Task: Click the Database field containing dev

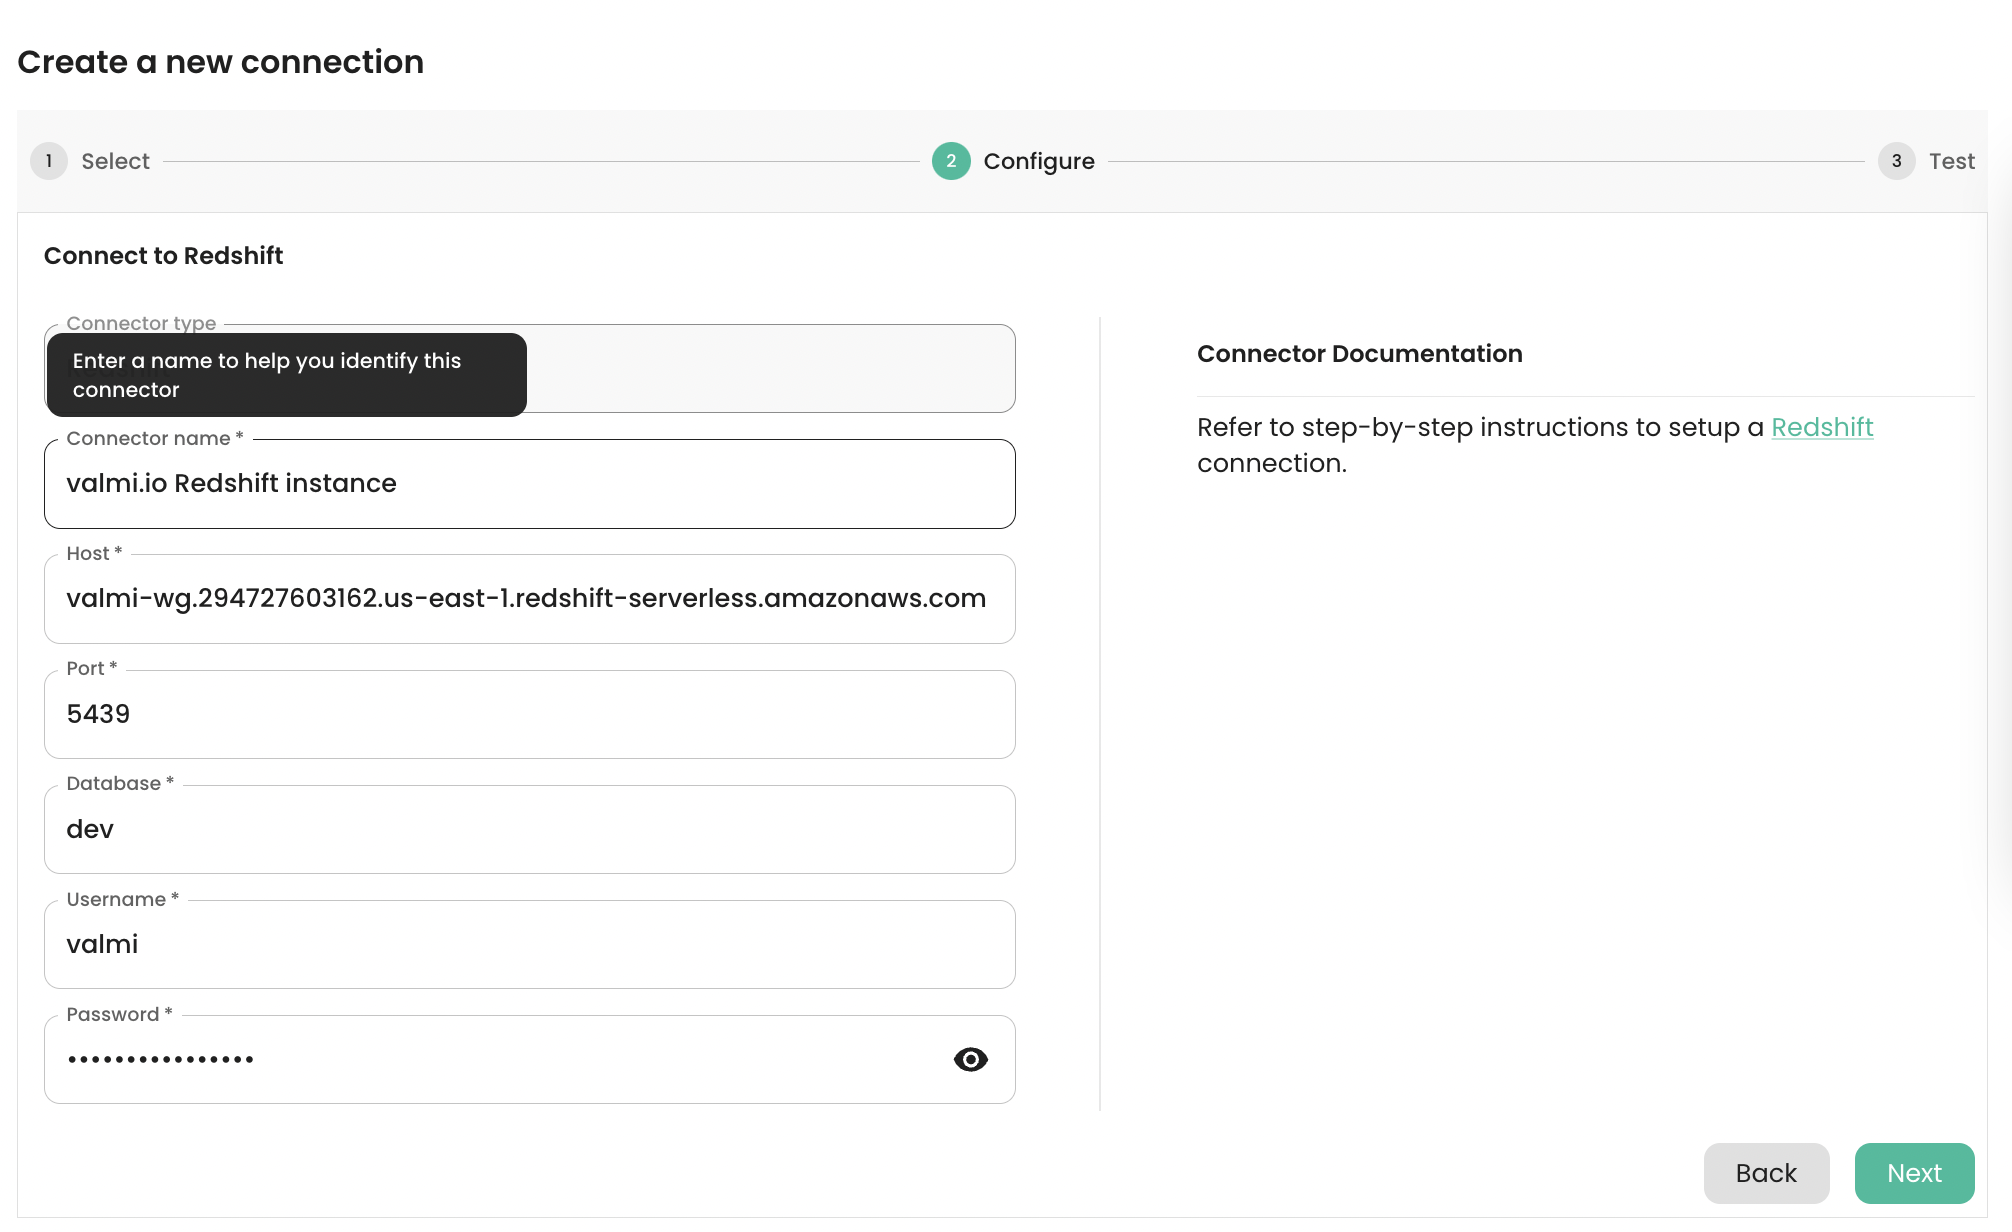Action: [x=530, y=829]
